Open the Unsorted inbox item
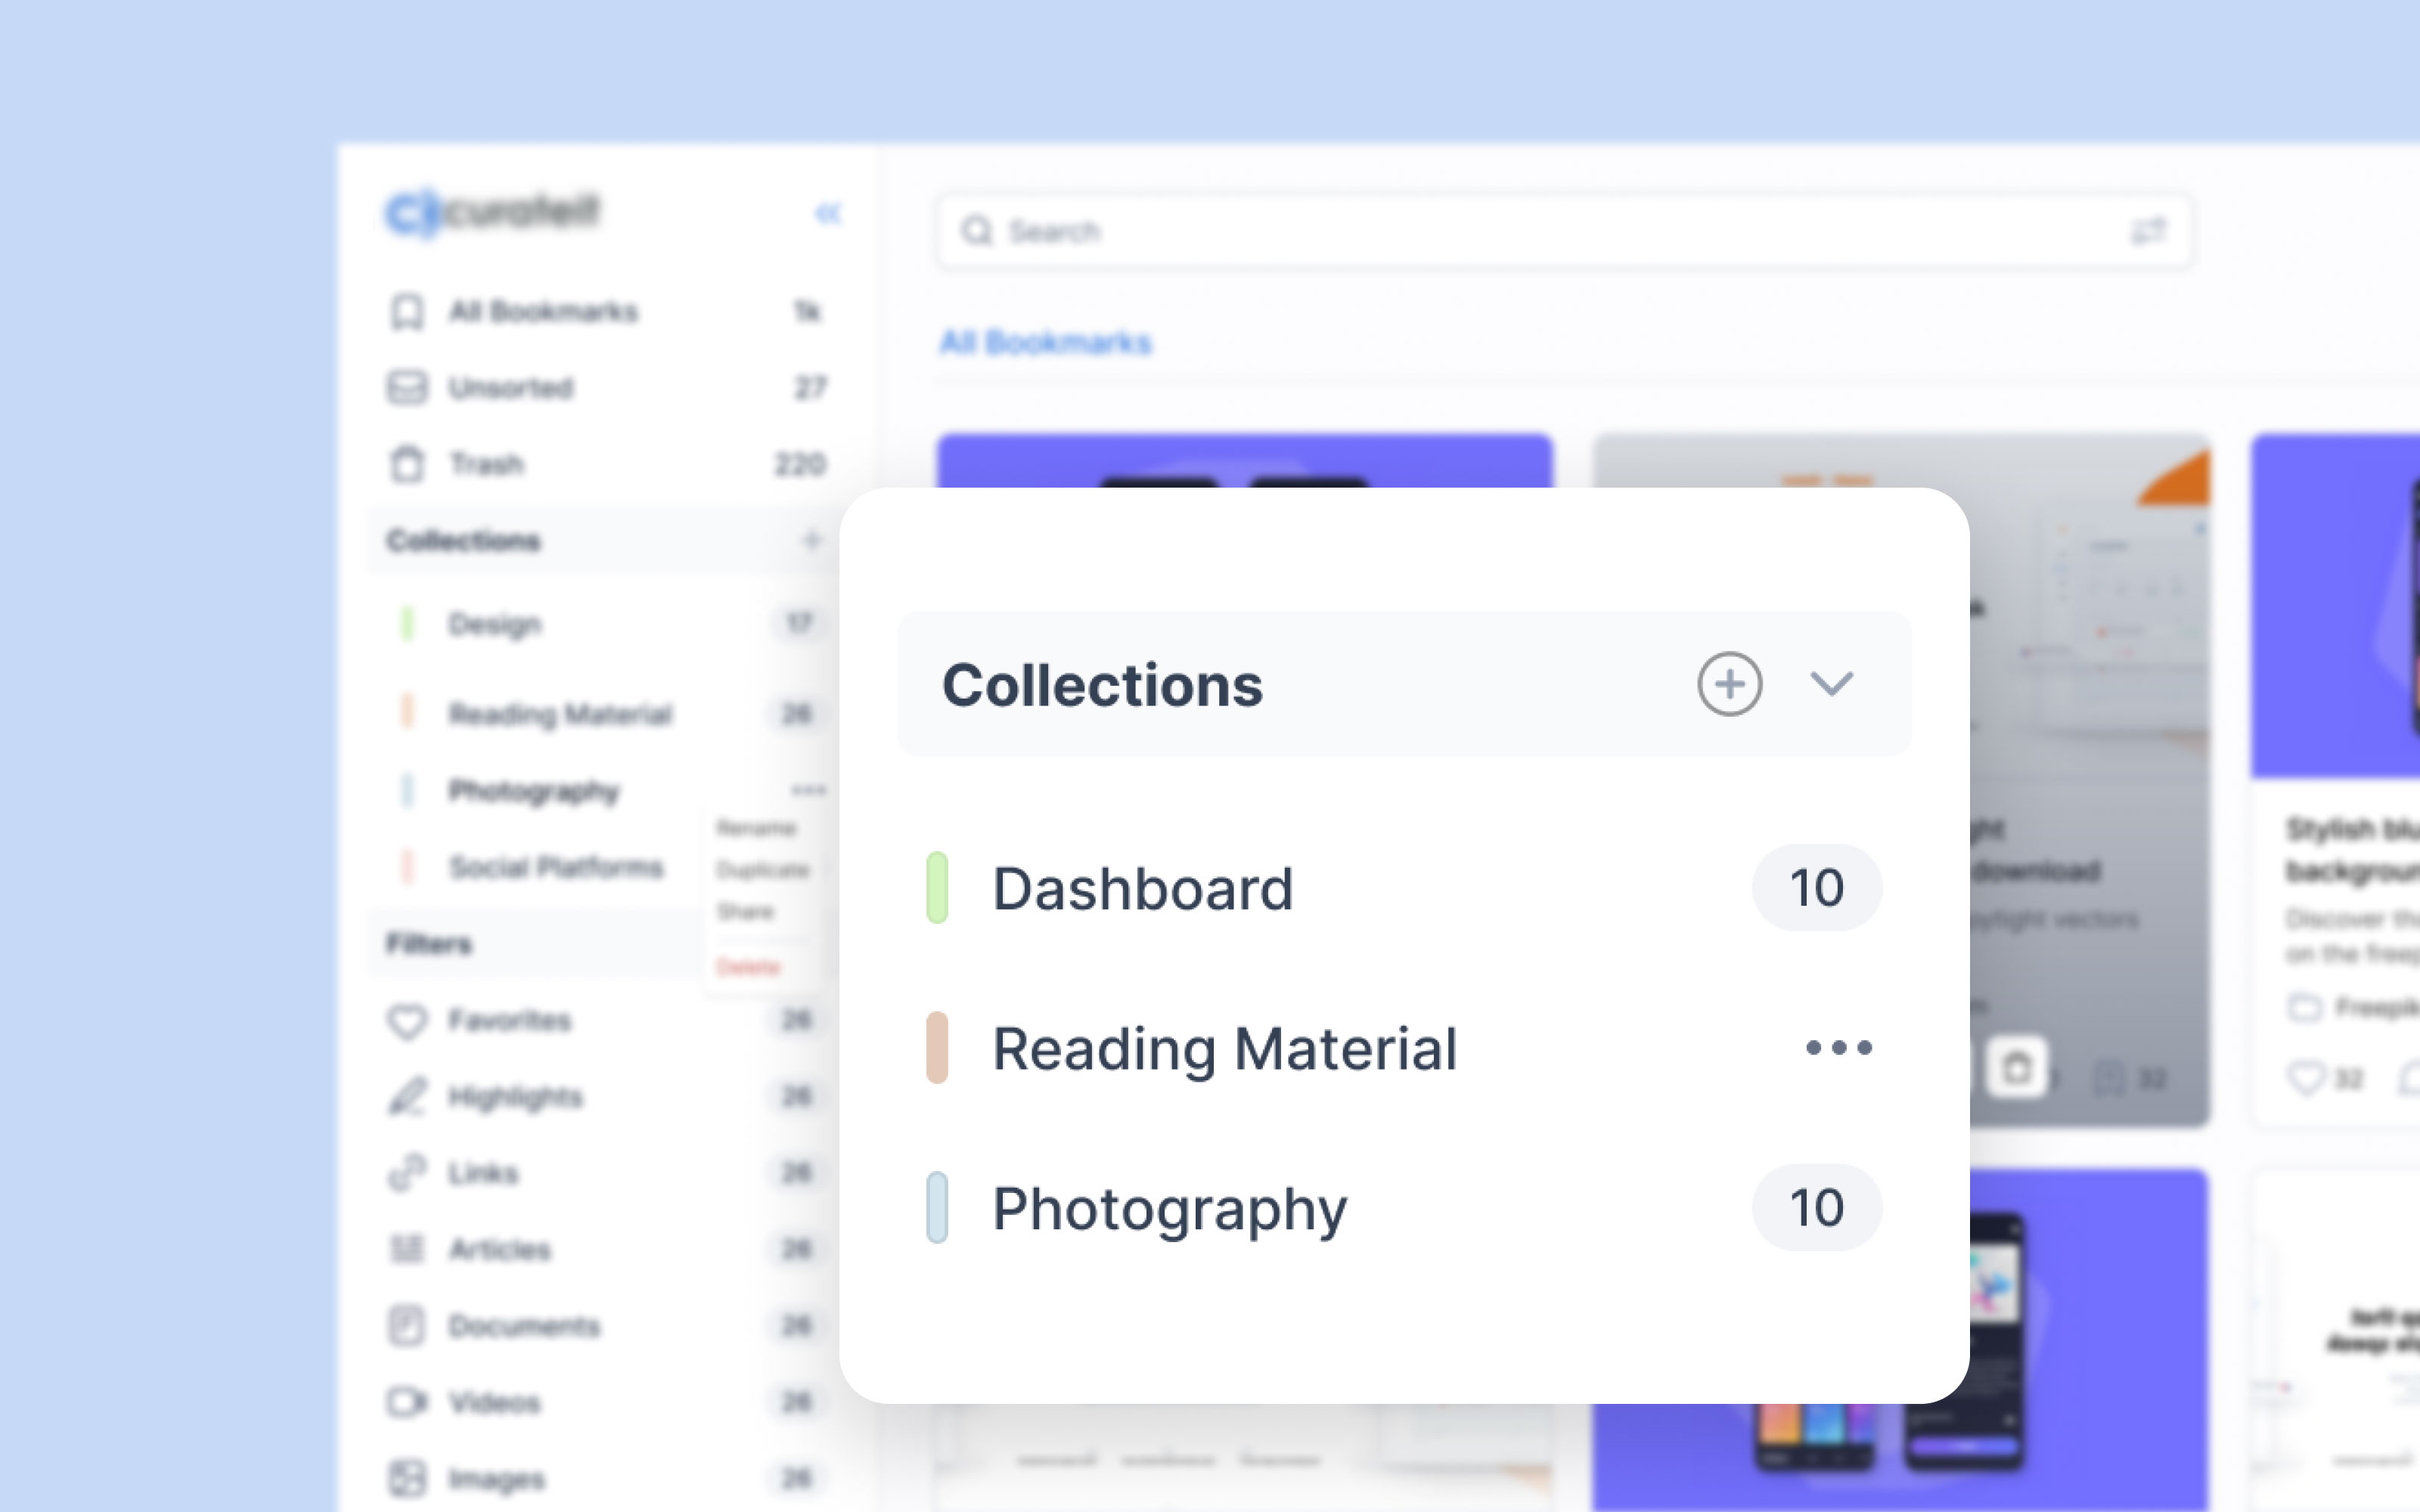 pos(510,388)
